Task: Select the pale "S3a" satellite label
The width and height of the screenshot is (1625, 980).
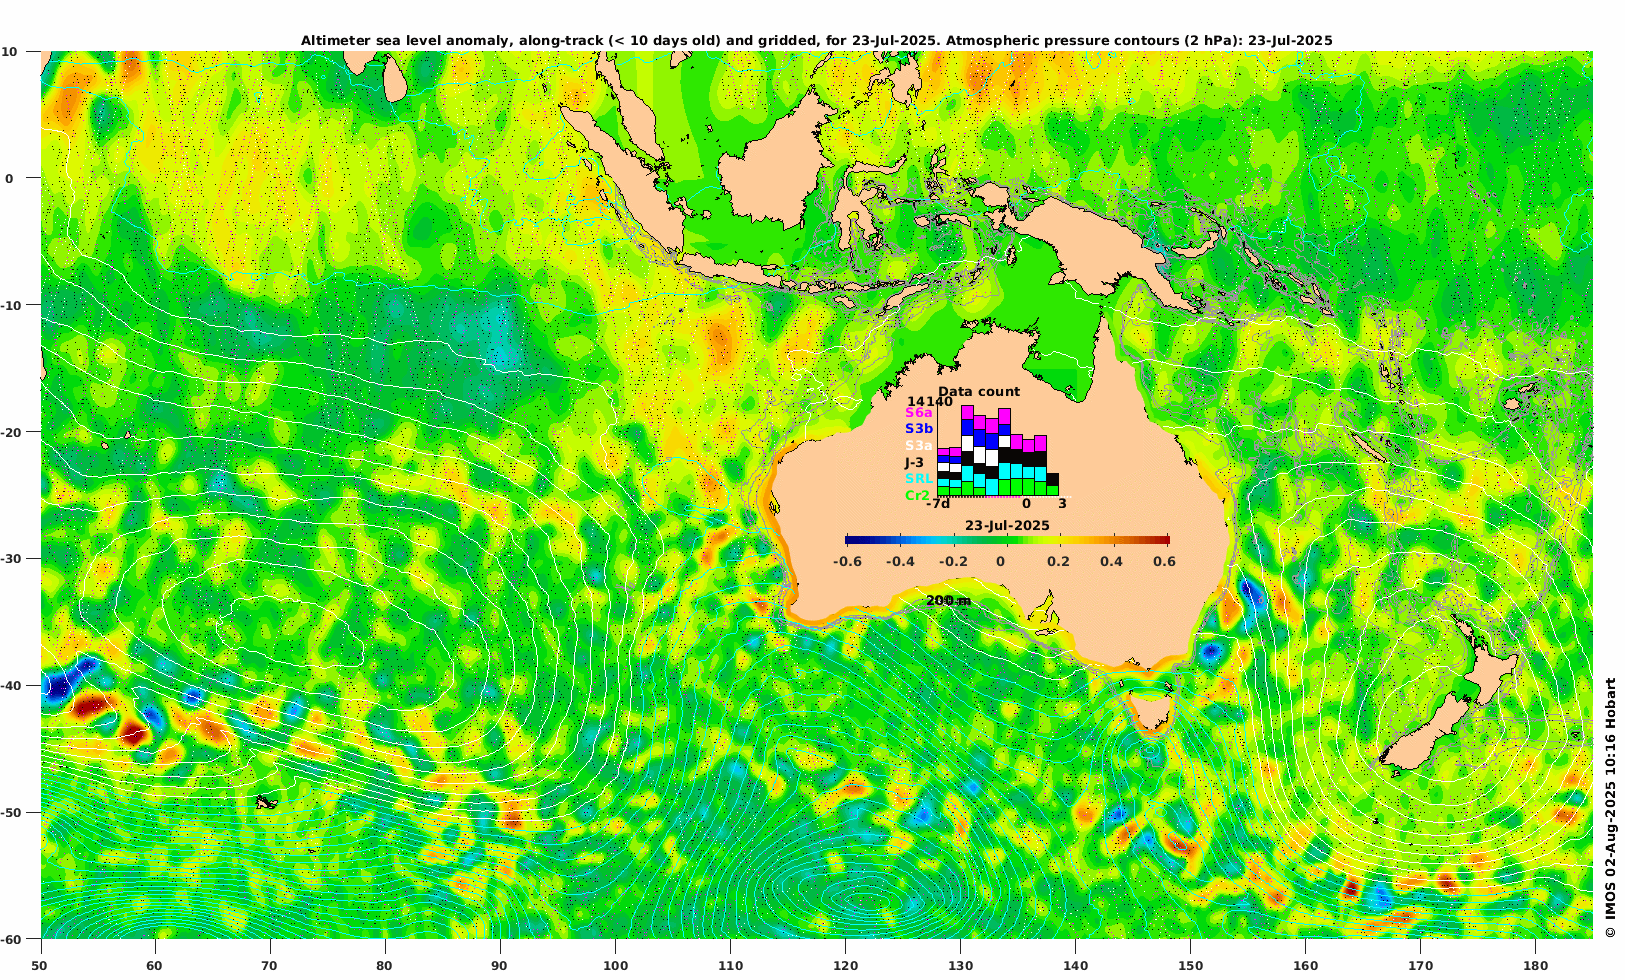Action: (919, 446)
